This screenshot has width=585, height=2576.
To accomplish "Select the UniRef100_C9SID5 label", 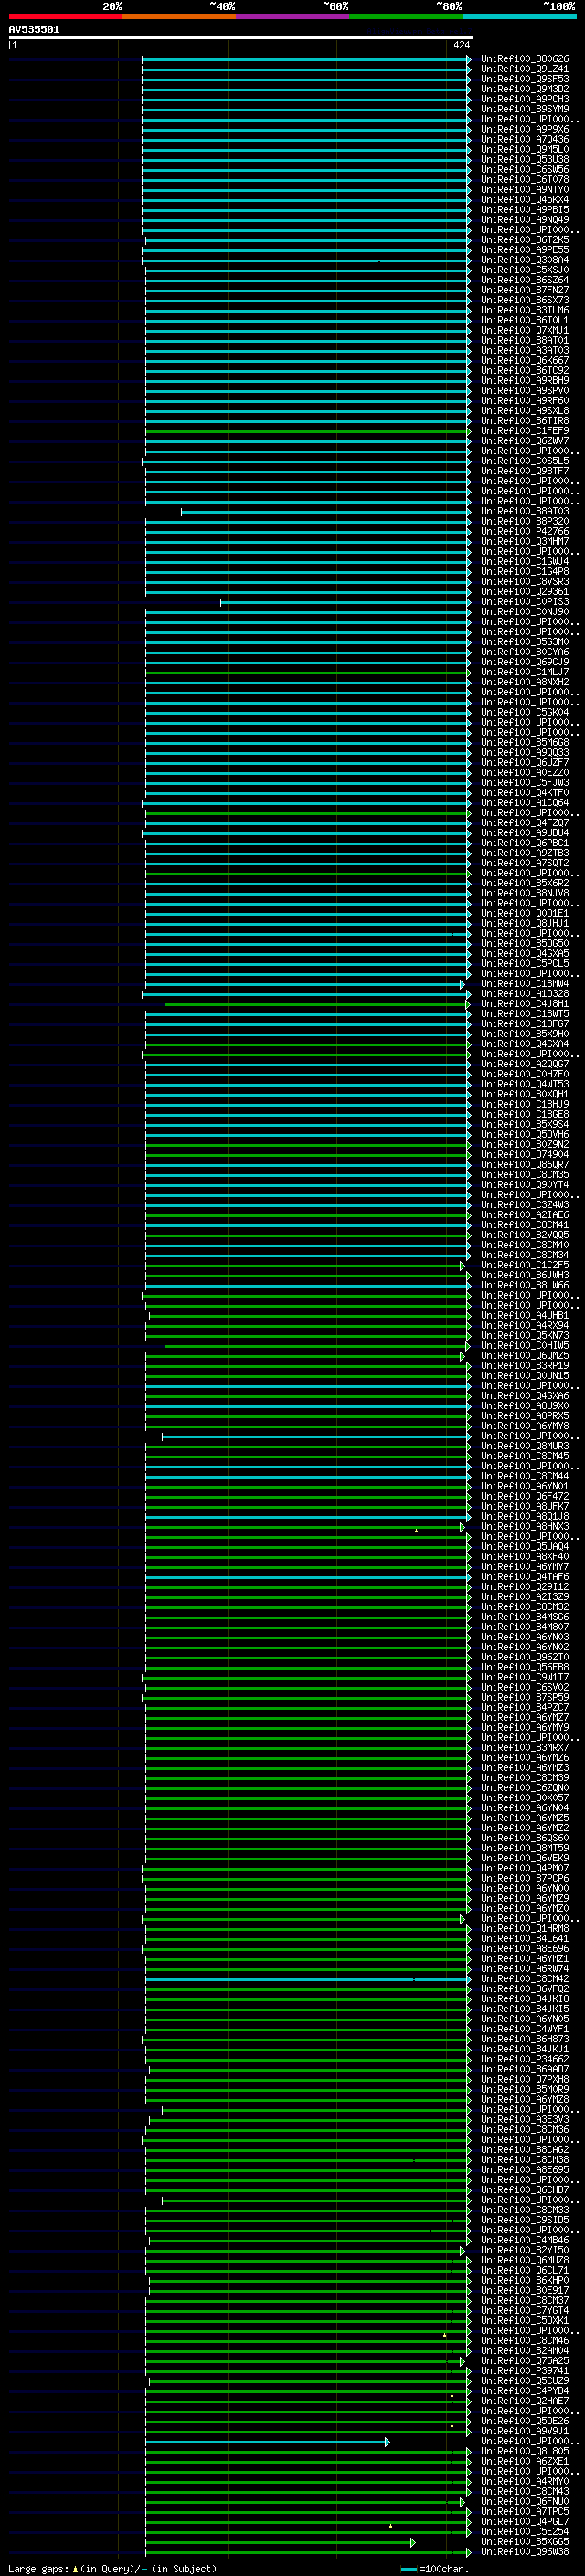I will (525, 2220).
